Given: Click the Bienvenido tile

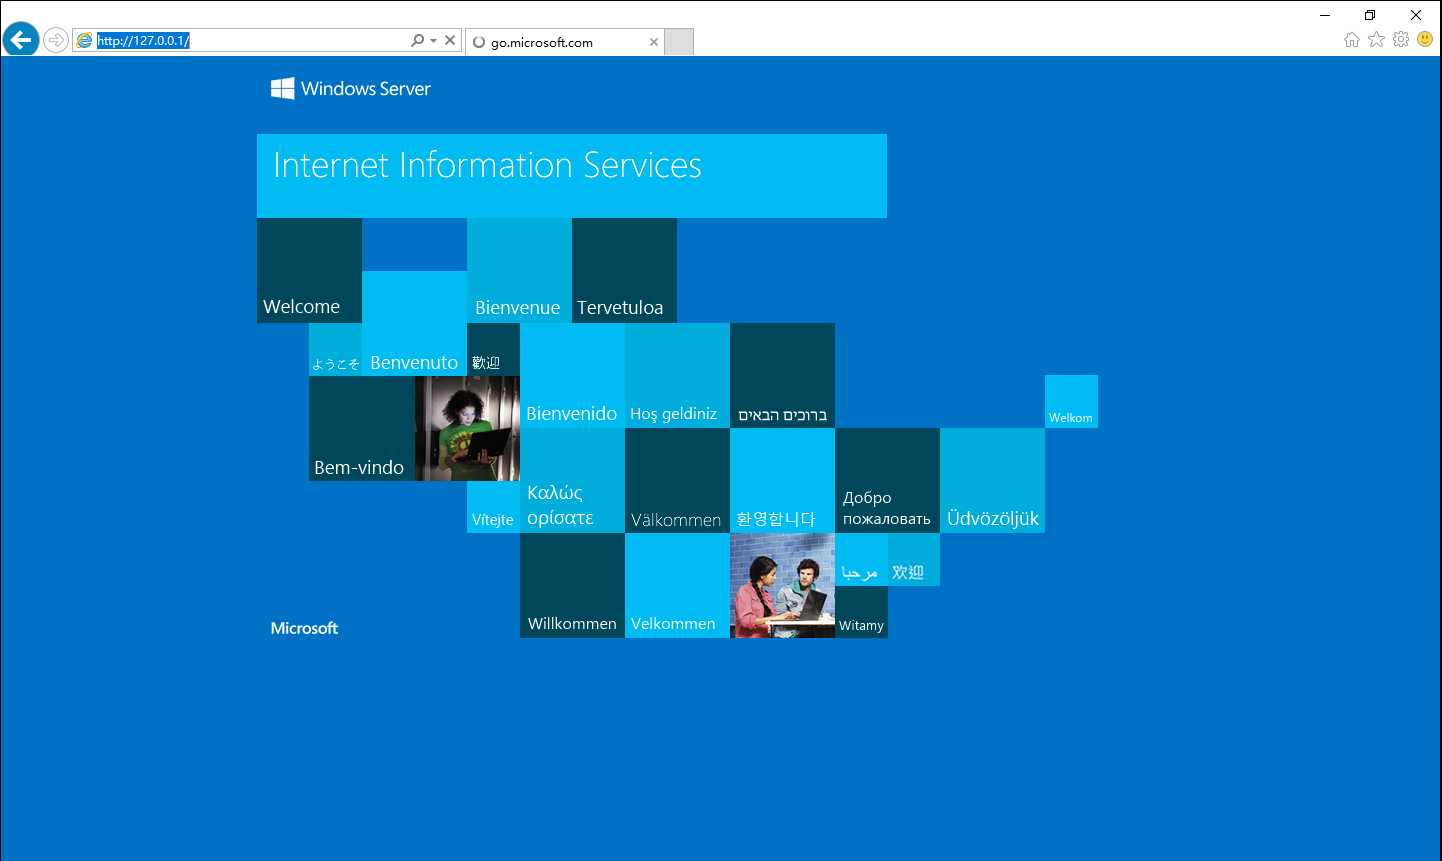Looking at the screenshot, I should [572, 375].
